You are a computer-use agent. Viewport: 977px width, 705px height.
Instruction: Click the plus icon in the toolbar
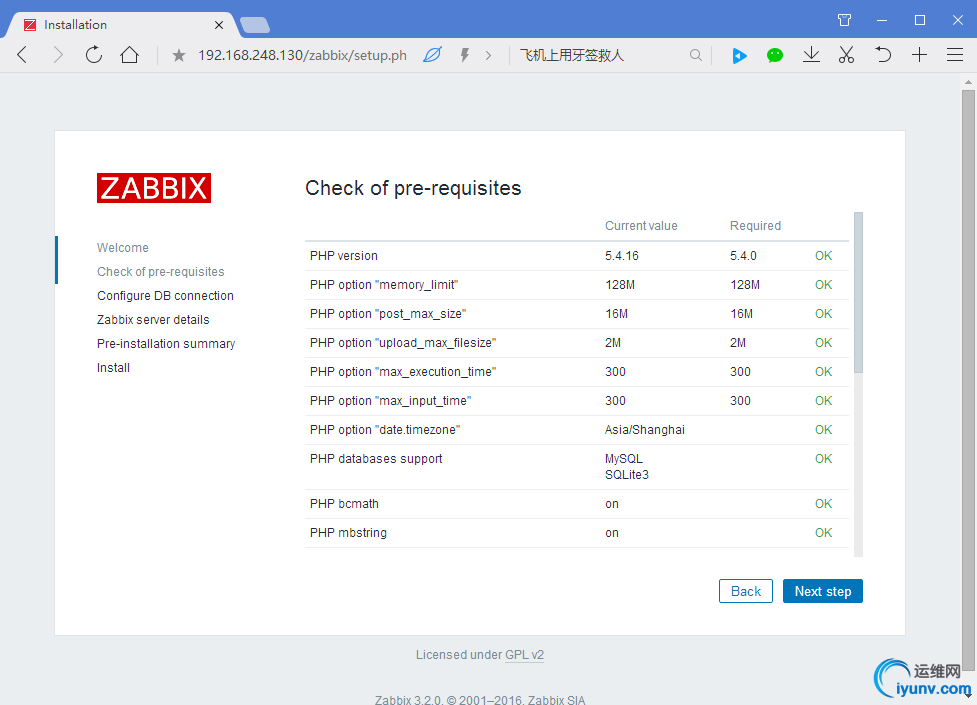[919, 55]
